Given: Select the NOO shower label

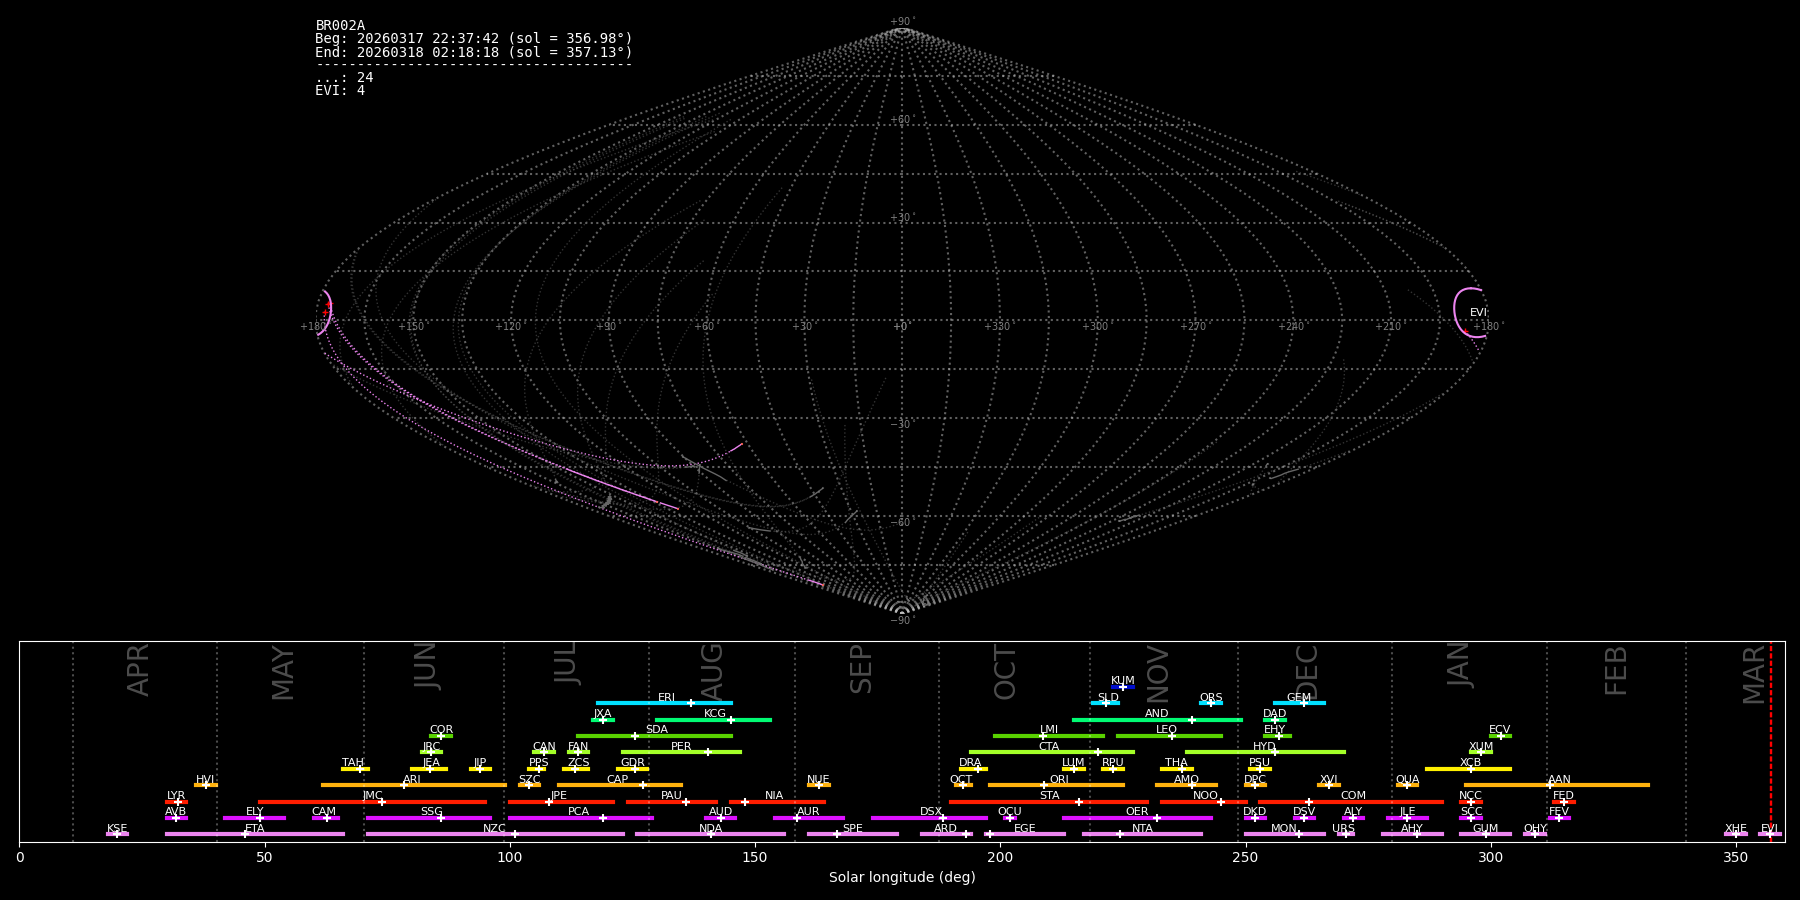Looking at the screenshot, I should click(x=1205, y=795).
